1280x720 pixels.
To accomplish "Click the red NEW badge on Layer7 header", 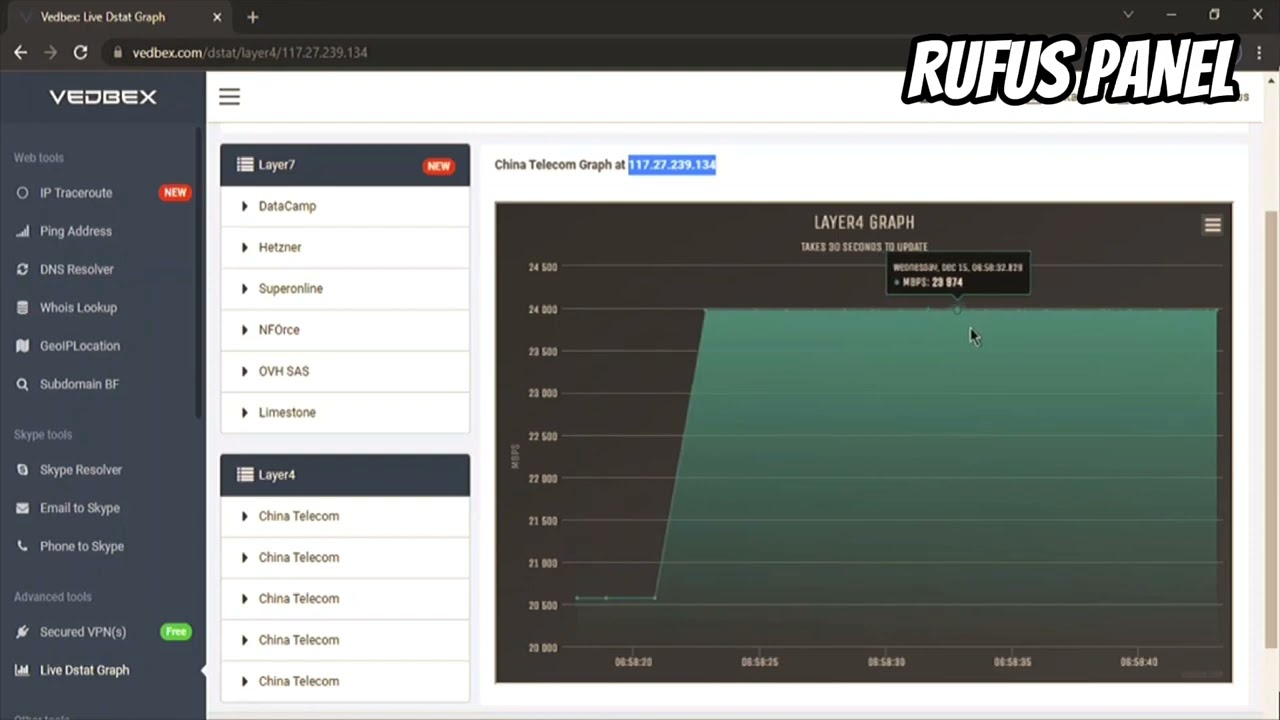I will (x=438, y=166).
